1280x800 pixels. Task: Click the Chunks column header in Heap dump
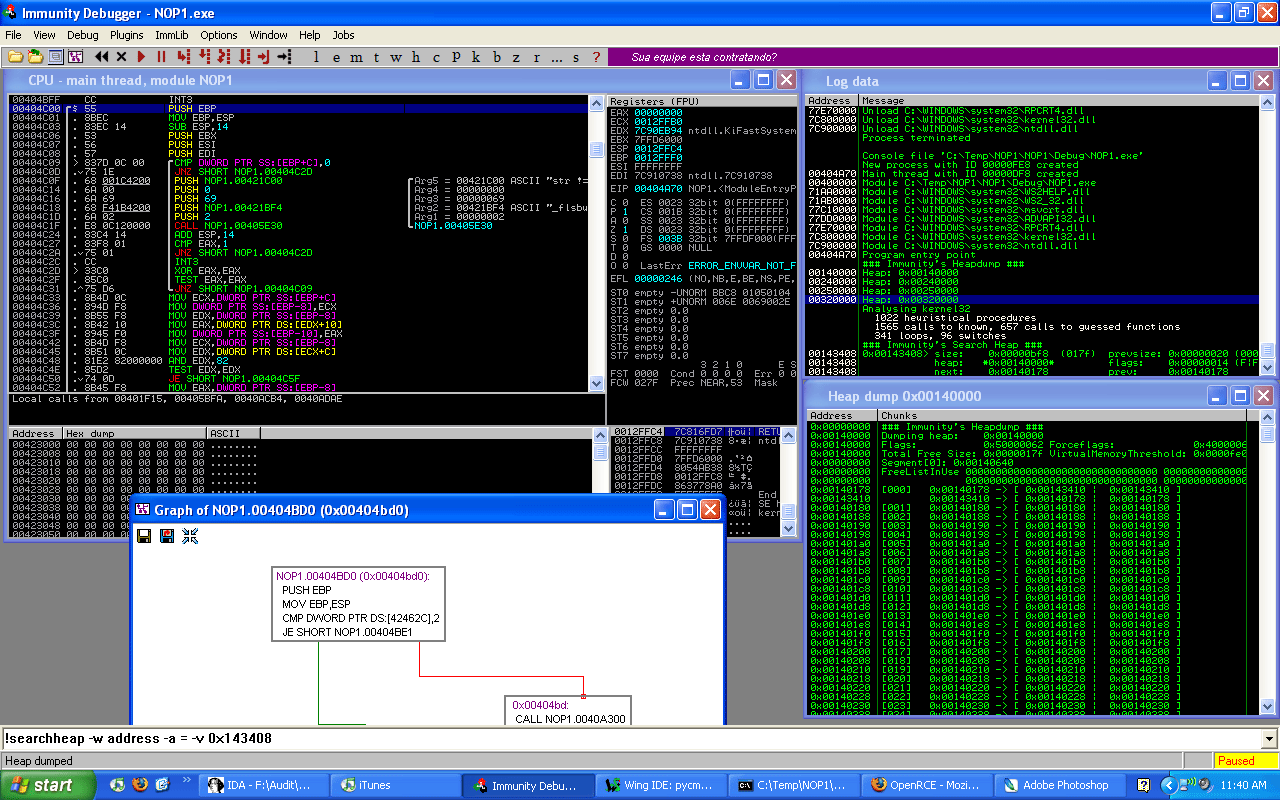tap(1062, 415)
